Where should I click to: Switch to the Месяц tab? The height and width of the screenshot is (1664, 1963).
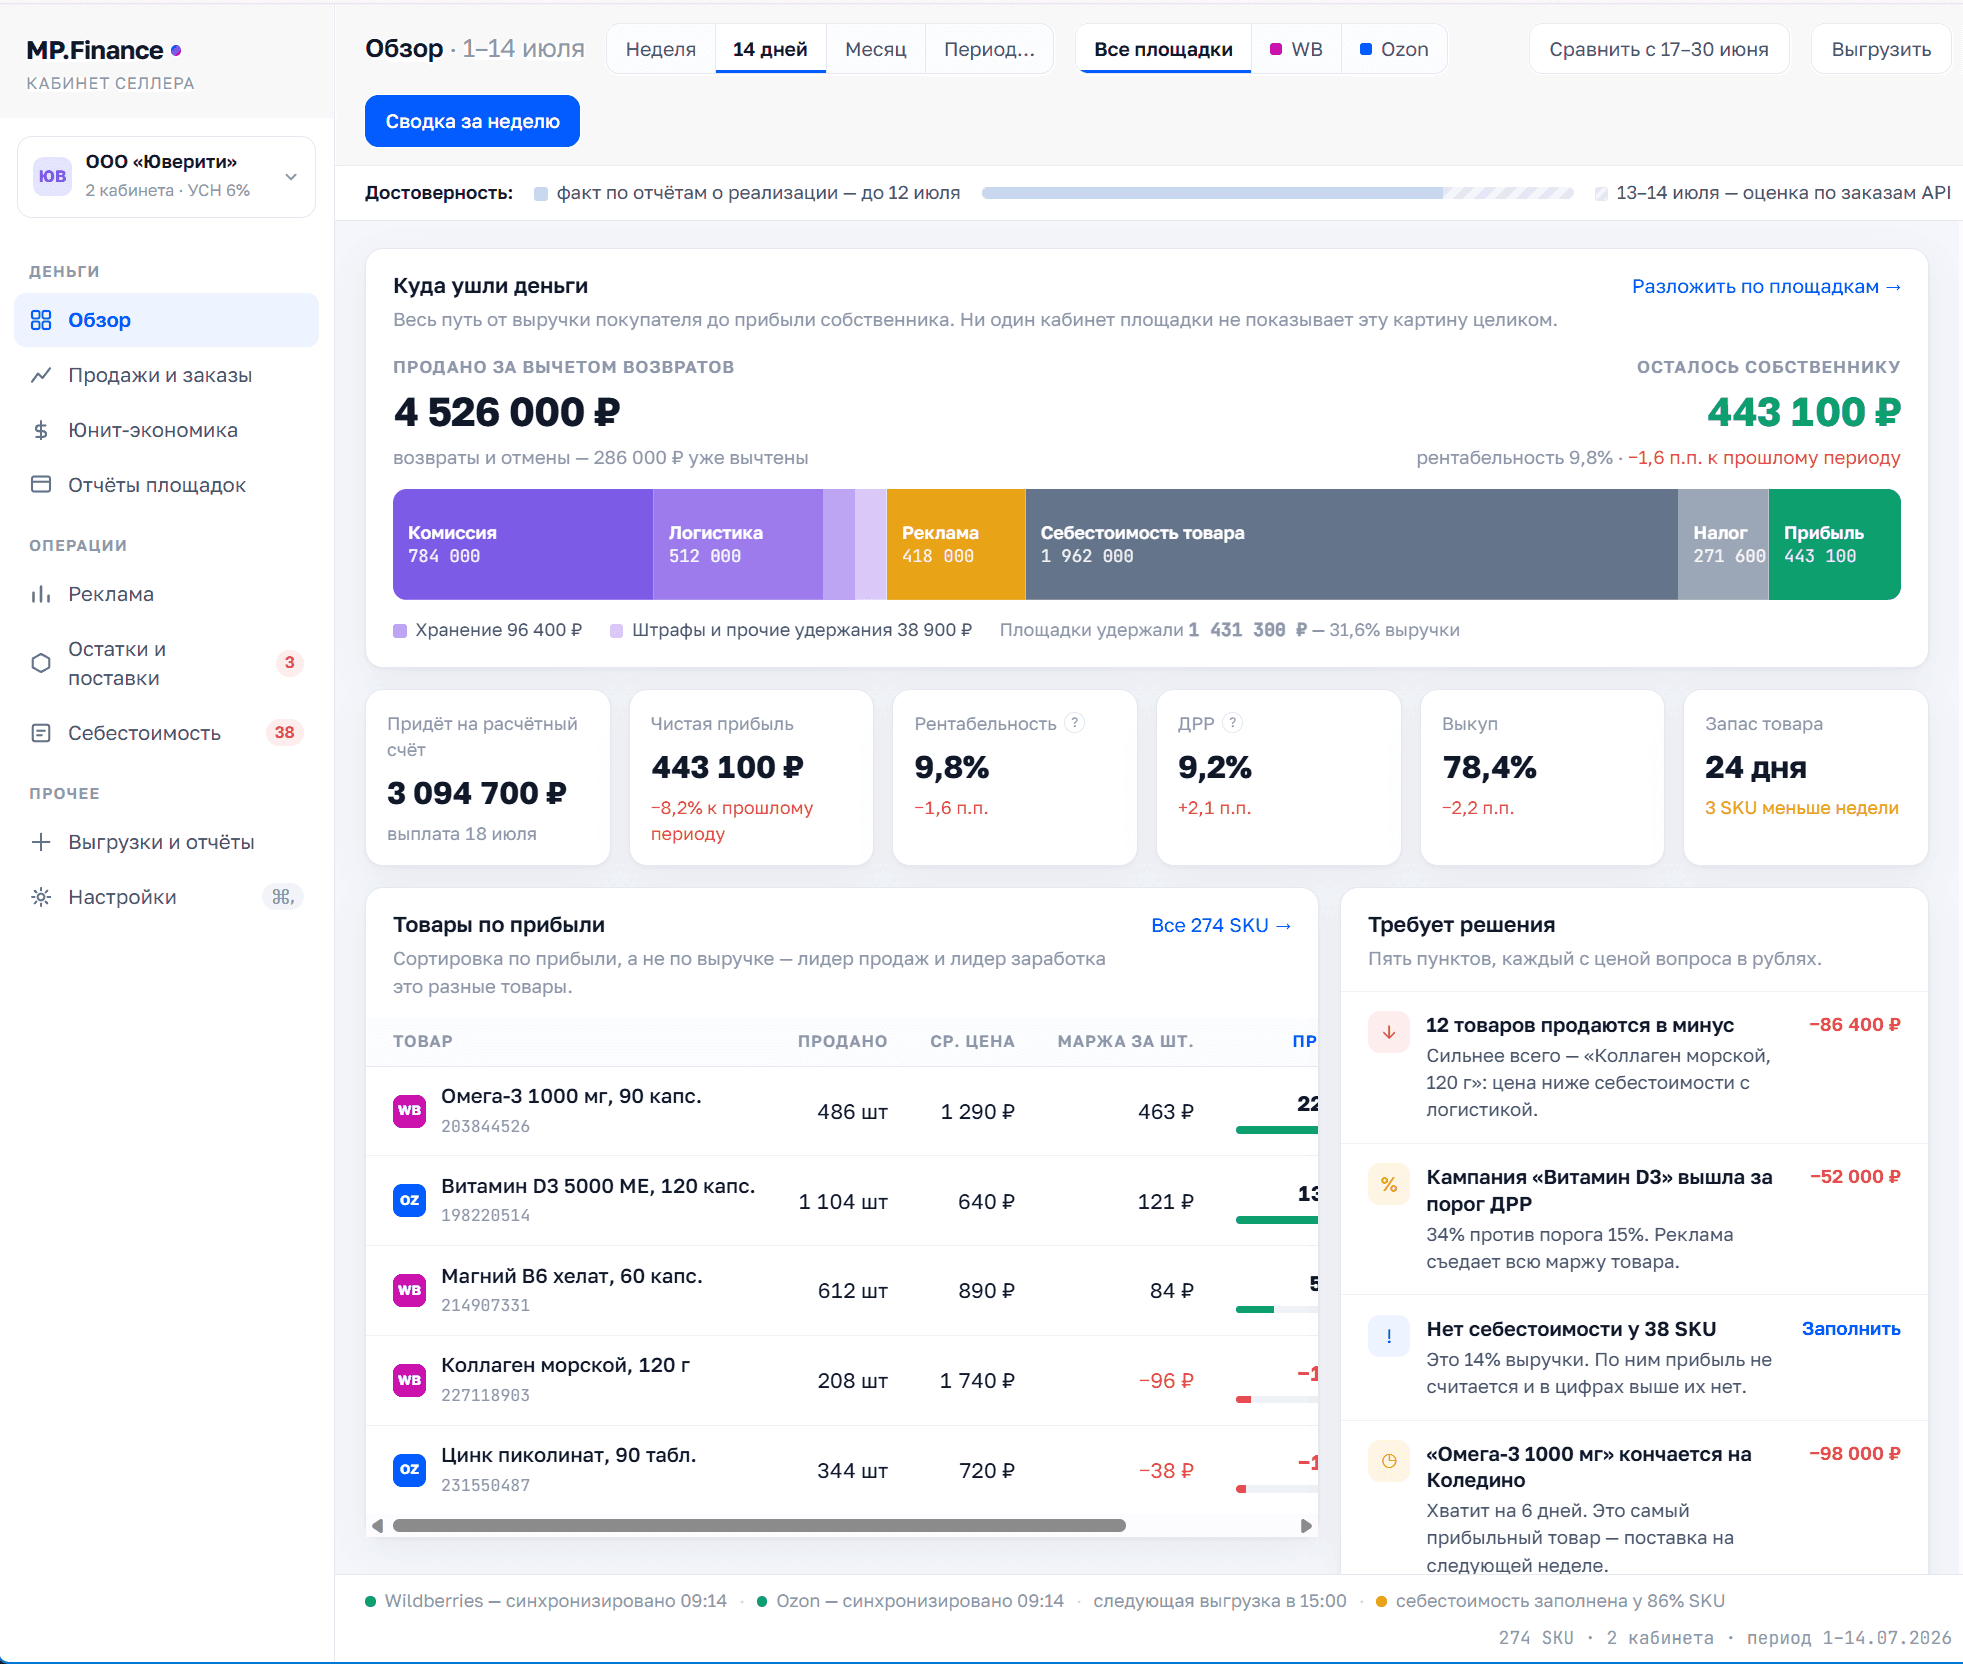[x=876, y=49]
